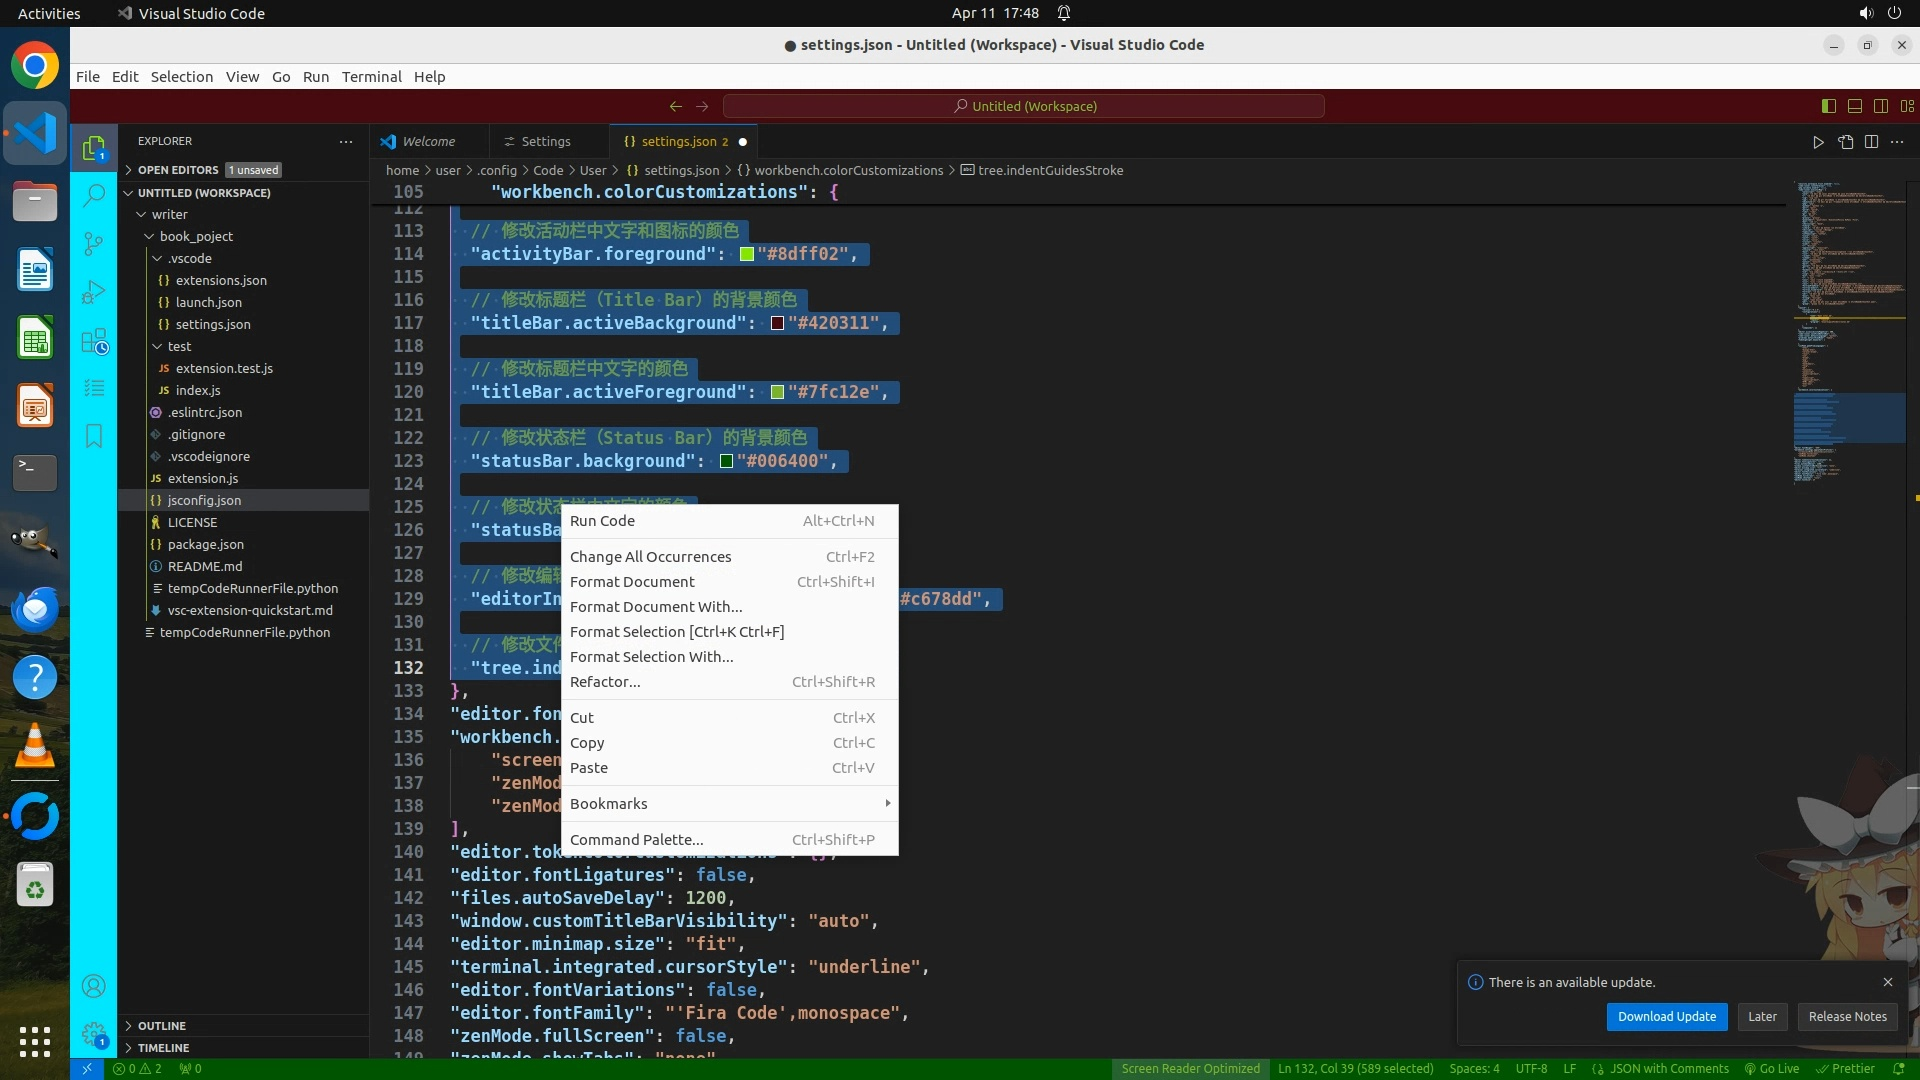
Task: Expand the TIMELINE section
Action: pos(163,1048)
